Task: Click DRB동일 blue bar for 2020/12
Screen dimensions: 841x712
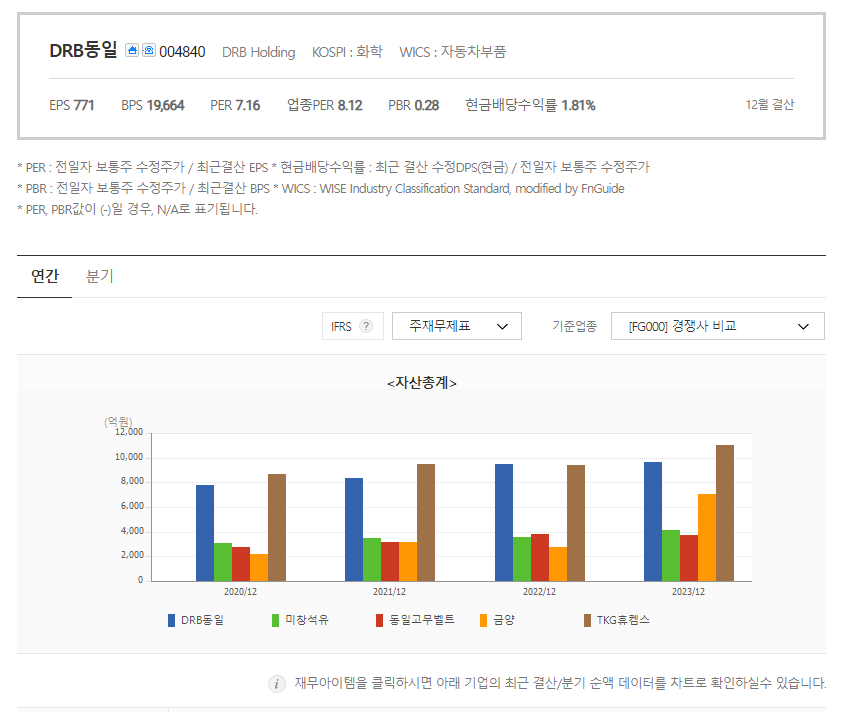Action: (x=205, y=533)
